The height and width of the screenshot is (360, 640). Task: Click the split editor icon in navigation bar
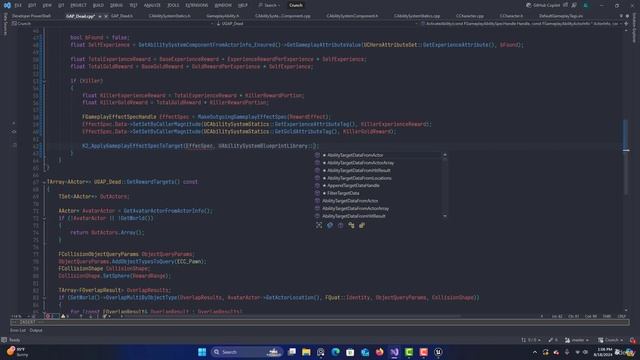pyautogui.click(x=626, y=24)
